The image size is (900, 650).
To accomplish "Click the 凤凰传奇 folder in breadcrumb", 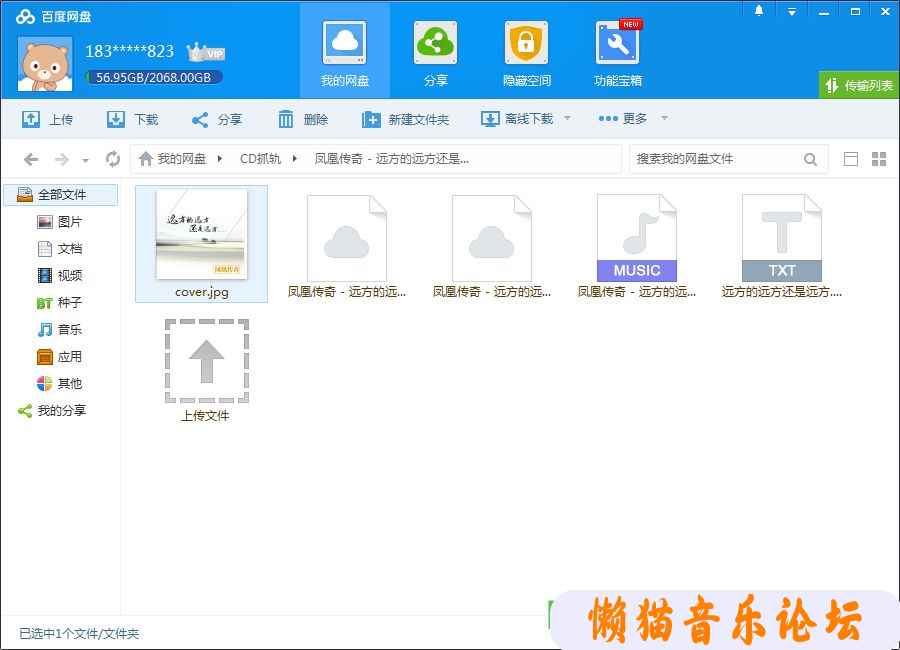I will 391,158.
